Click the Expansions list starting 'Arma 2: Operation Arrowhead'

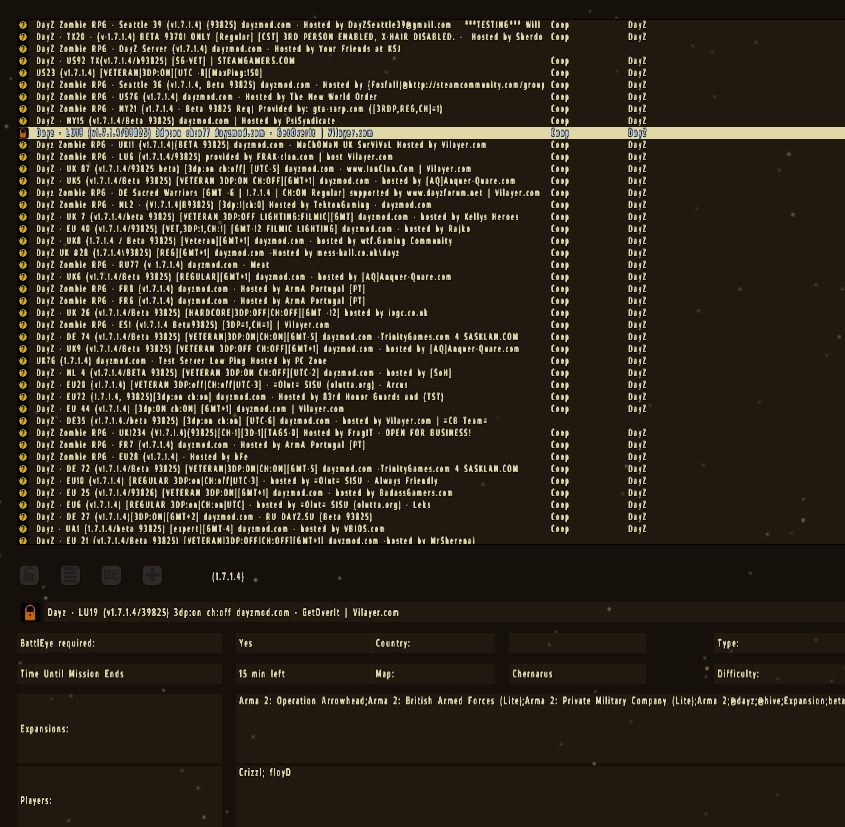pyautogui.click(x=541, y=728)
